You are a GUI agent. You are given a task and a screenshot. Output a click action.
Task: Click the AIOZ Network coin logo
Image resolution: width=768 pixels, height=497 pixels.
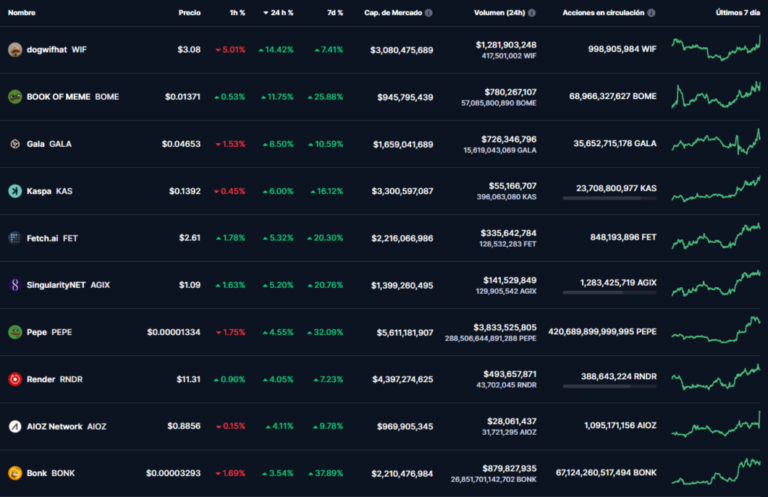(x=15, y=426)
